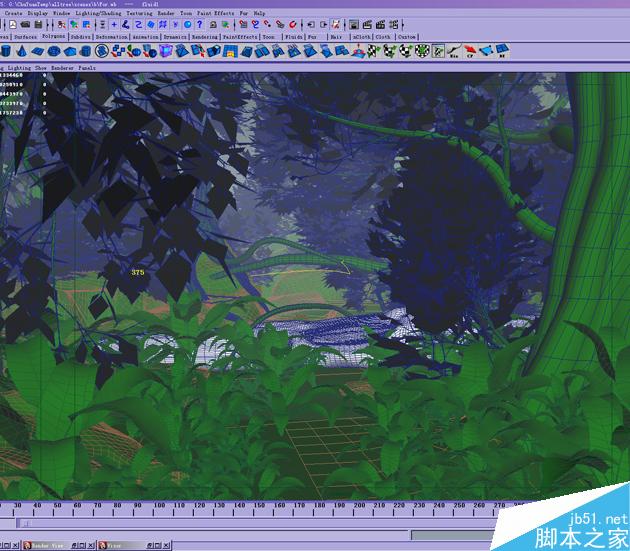Viewport: 630px width, 551px height.
Task: Switch to the Hair shelf tab
Action: click(x=336, y=37)
